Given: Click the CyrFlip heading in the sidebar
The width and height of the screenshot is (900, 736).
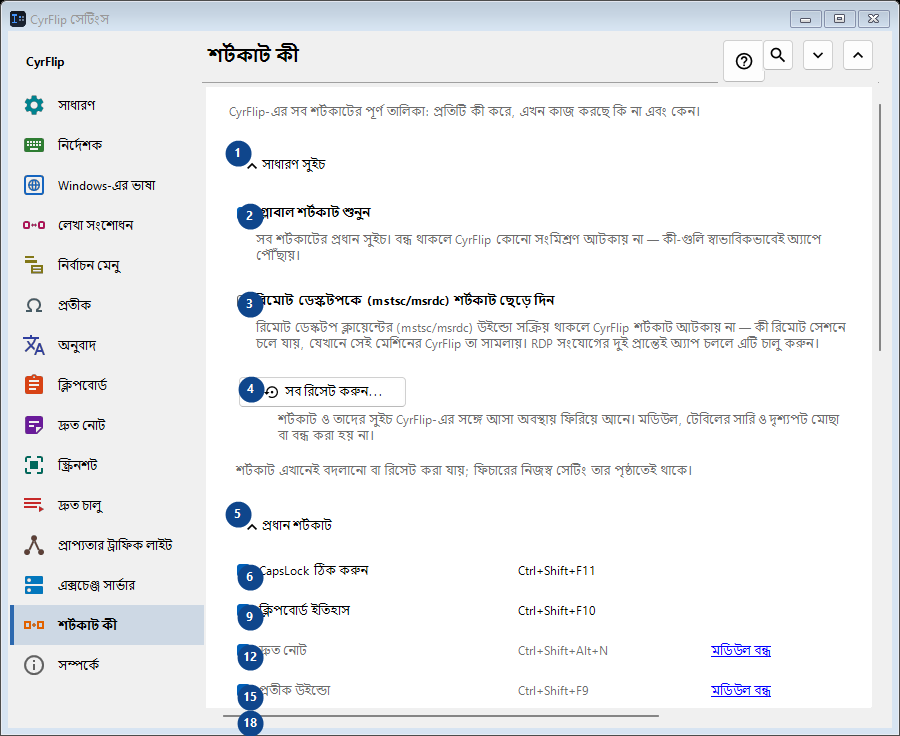Looking at the screenshot, I should coord(45,62).
